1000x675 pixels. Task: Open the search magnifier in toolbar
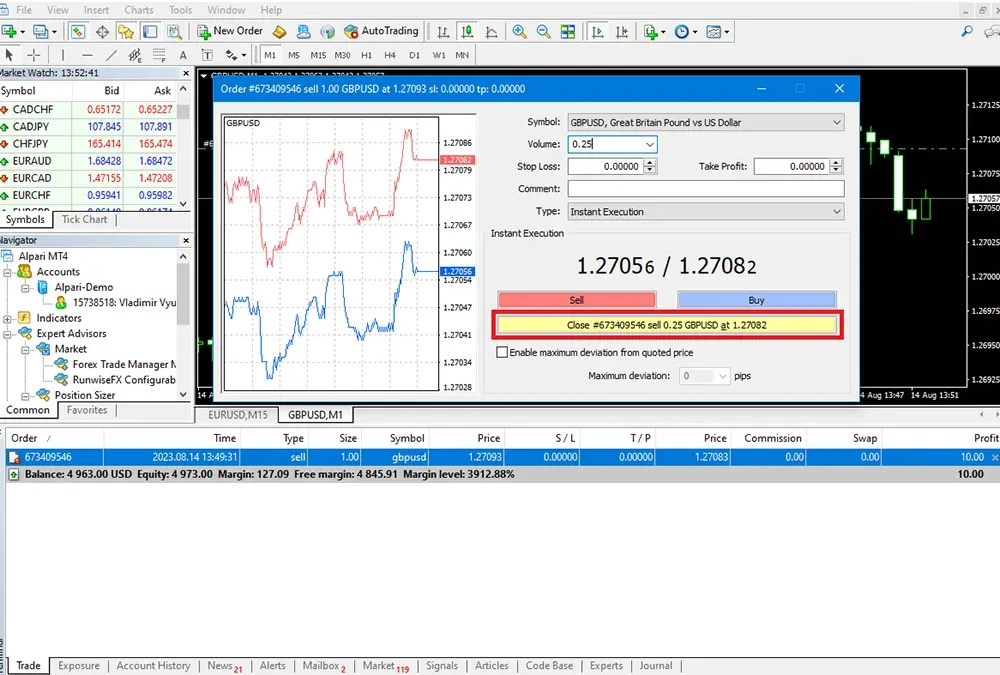pyautogui.click(x=967, y=31)
